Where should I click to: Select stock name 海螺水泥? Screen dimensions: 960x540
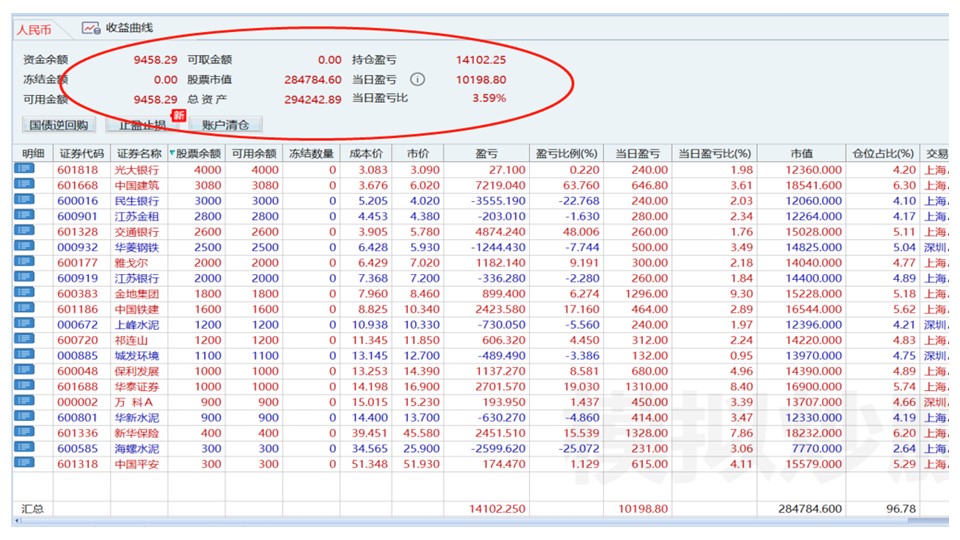click(137, 448)
